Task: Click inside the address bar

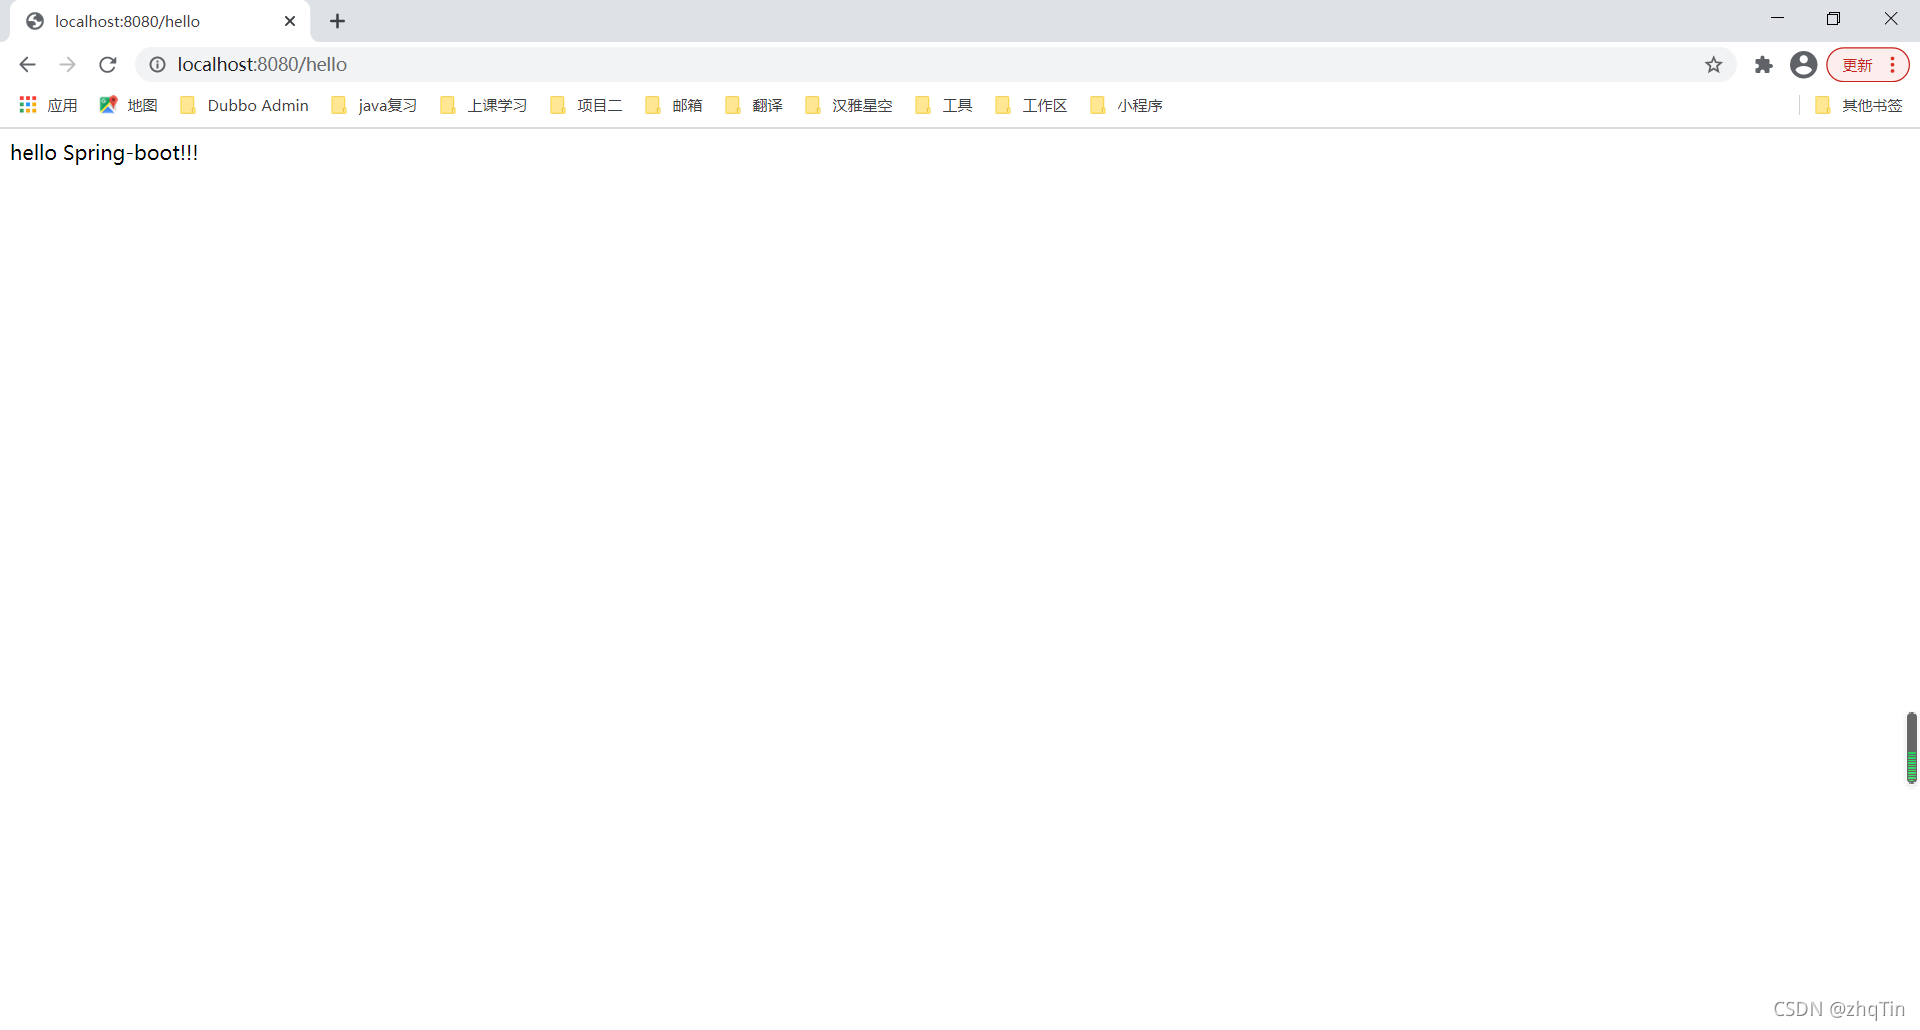Action: 500,64
